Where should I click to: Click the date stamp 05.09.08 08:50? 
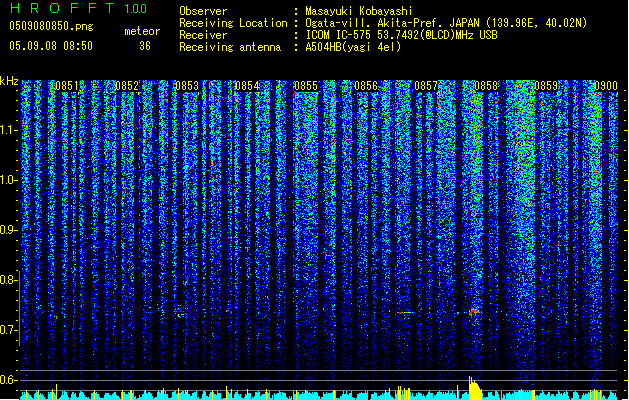[x=51, y=46]
